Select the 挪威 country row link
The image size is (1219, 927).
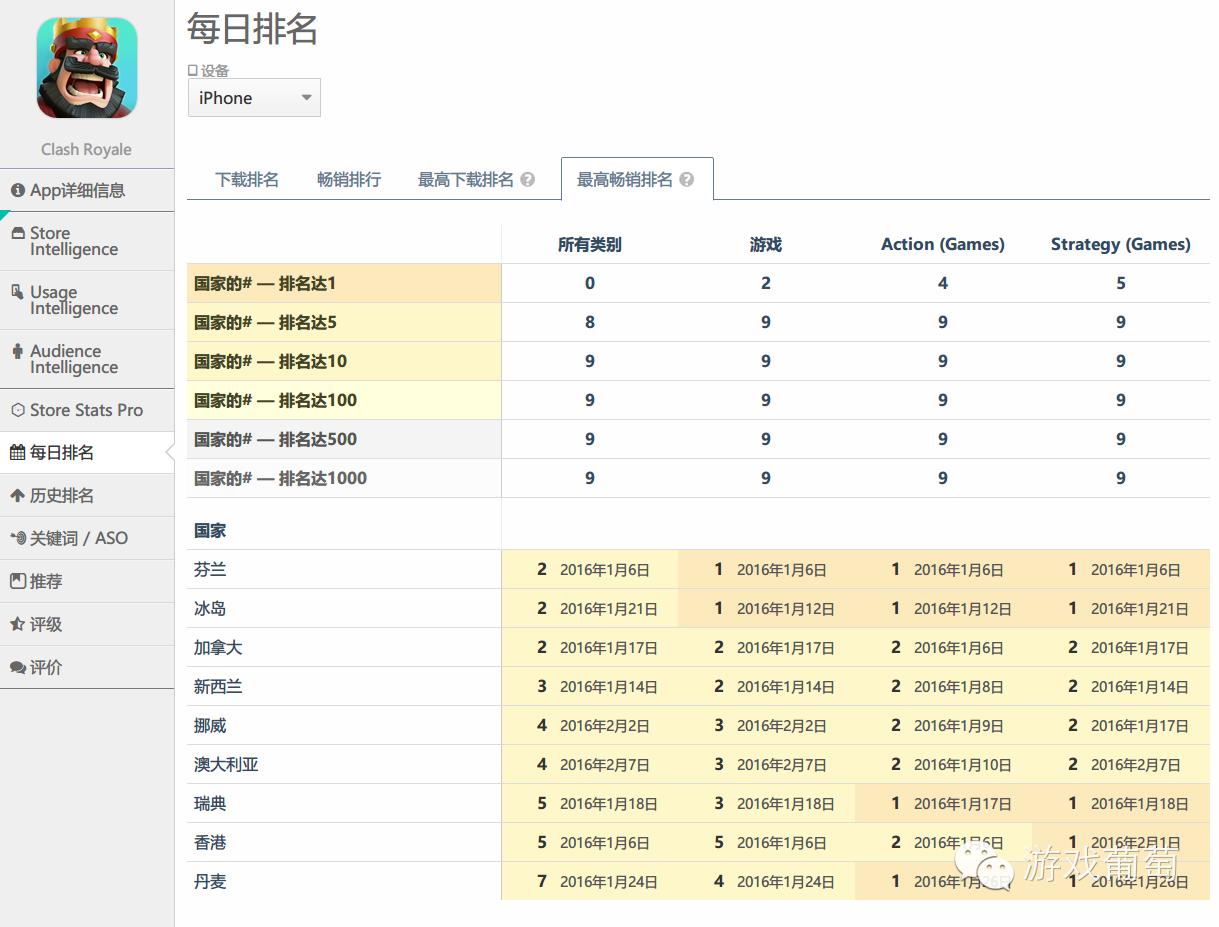(210, 725)
